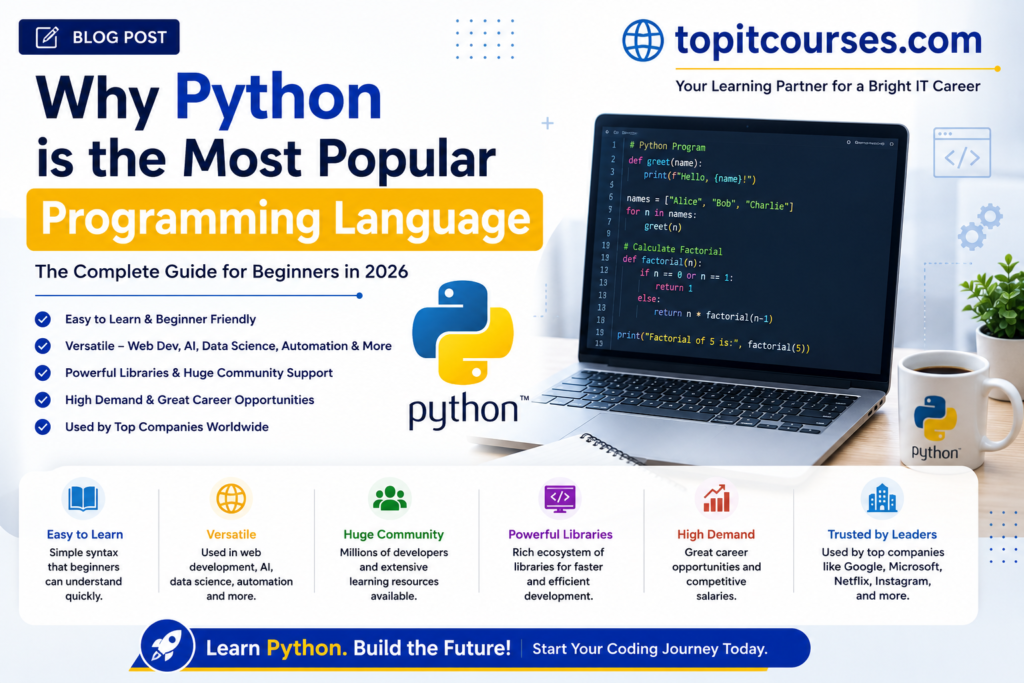The image size is (1024, 683).
Task: Click the yellow 'Programming Language' banner
Action: pyautogui.click(x=285, y=219)
